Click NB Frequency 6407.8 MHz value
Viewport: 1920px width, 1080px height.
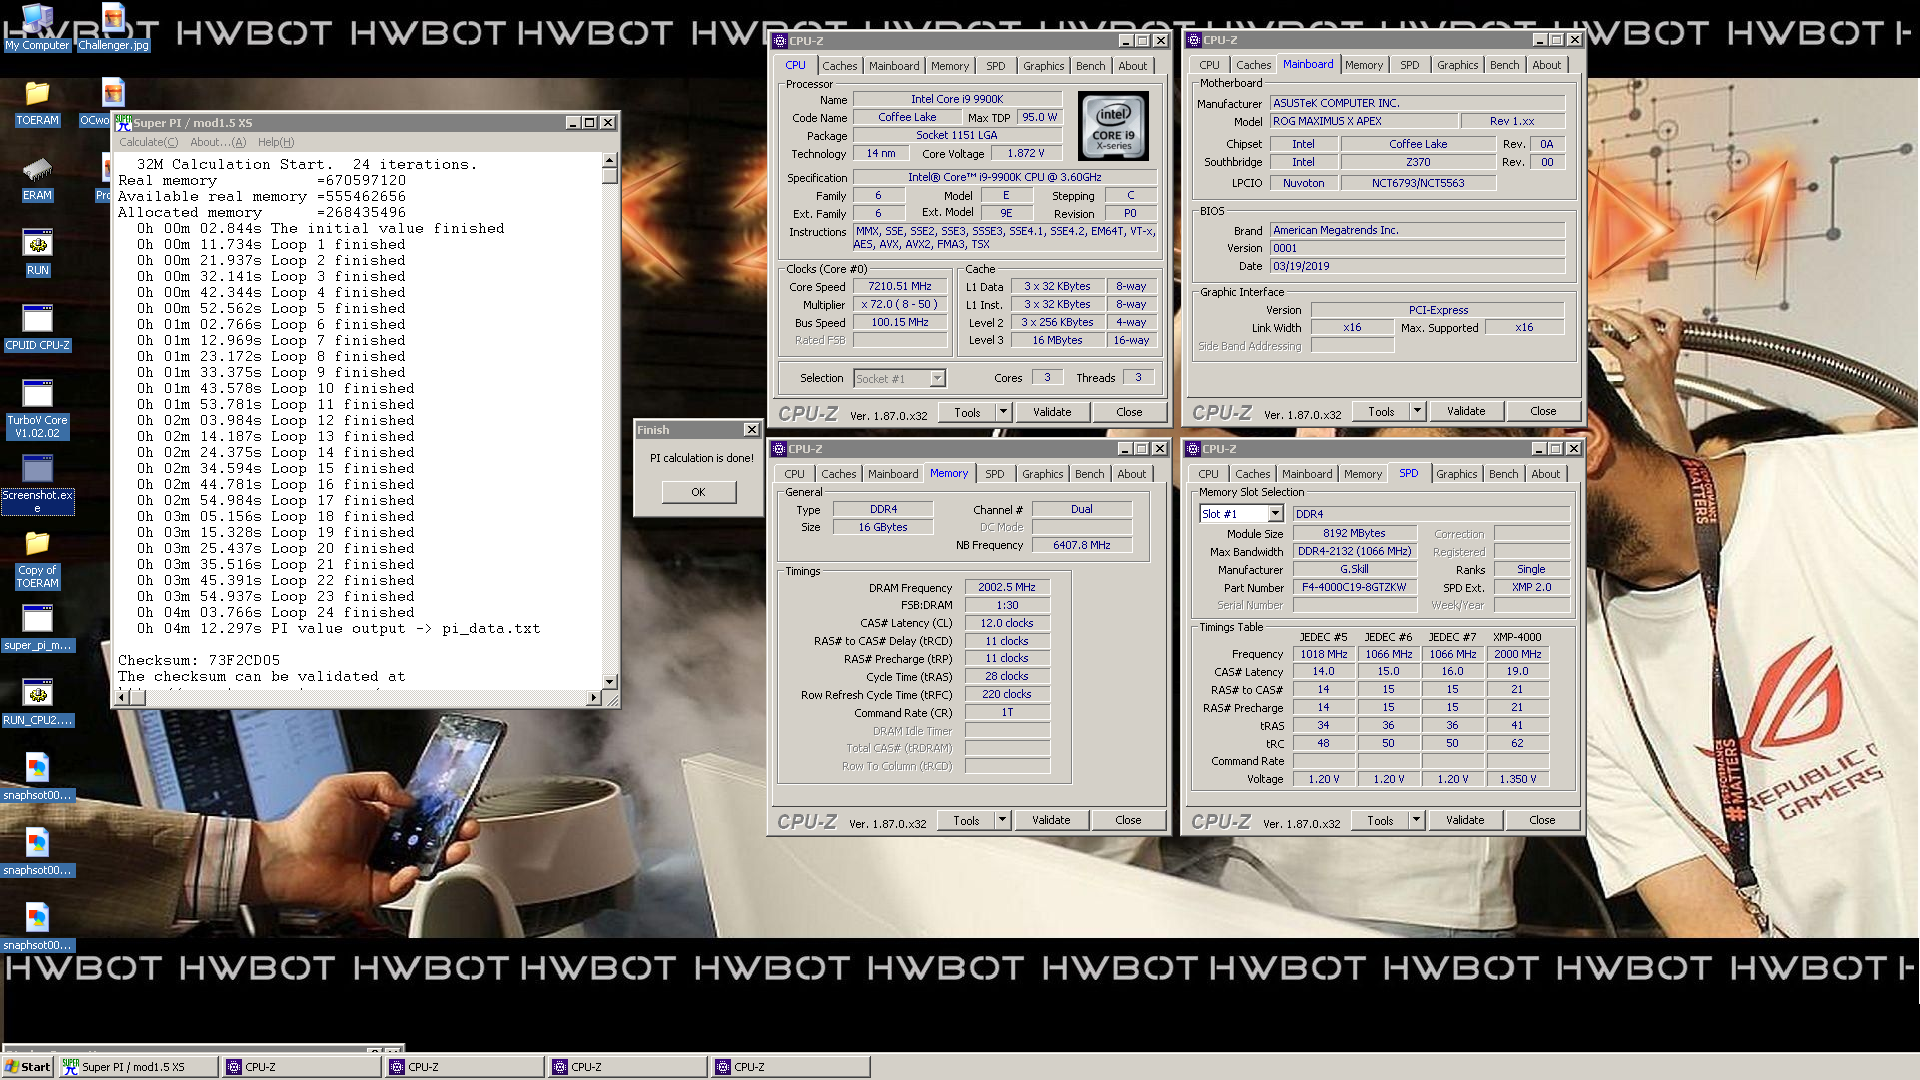click(1081, 545)
